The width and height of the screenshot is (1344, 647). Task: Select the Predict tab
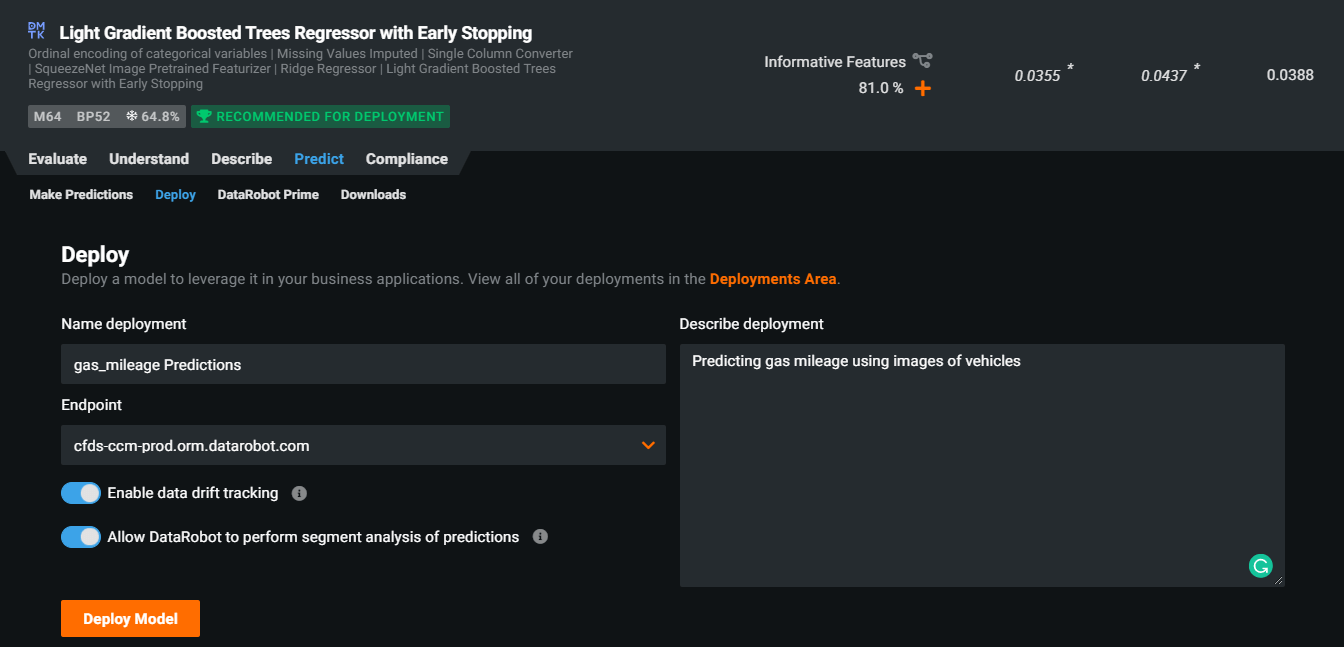click(319, 159)
